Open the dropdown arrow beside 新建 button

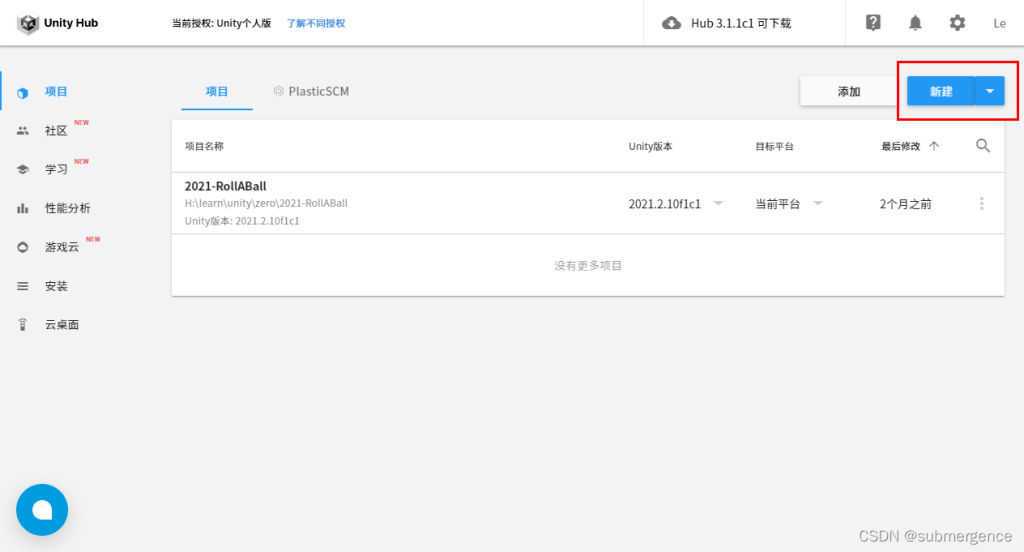pyautogui.click(x=989, y=91)
